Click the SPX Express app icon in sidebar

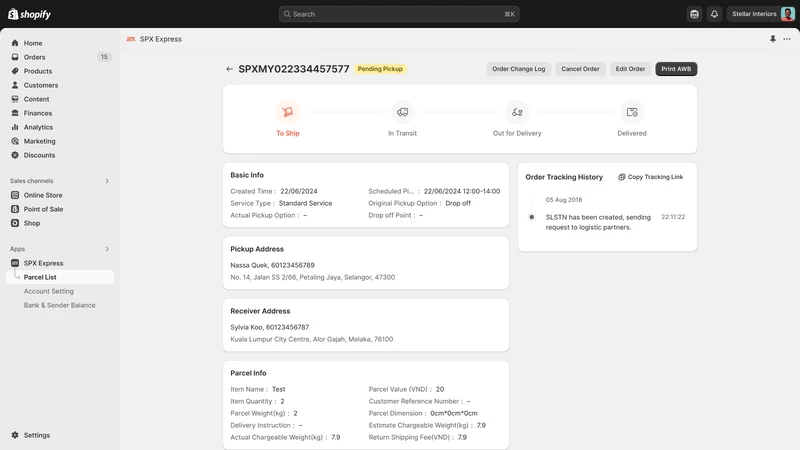pyautogui.click(x=15, y=263)
